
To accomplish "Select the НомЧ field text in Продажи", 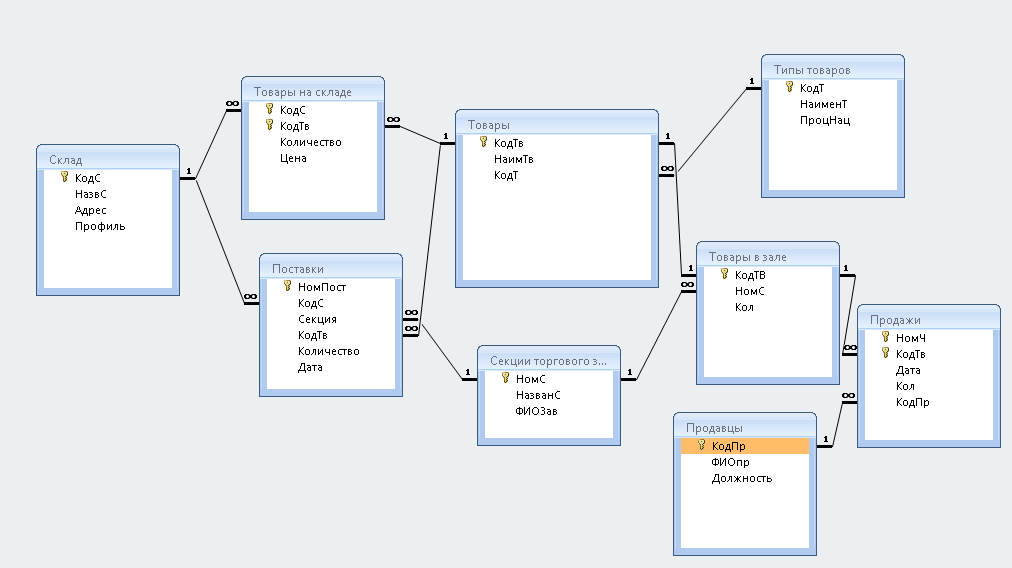I will 911,338.
